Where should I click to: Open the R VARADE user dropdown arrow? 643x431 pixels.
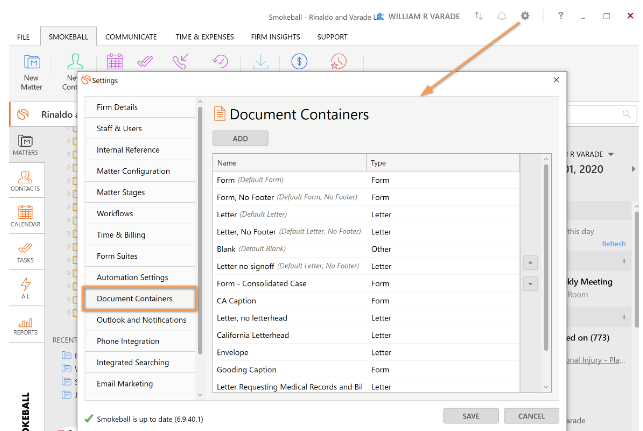(x=611, y=154)
